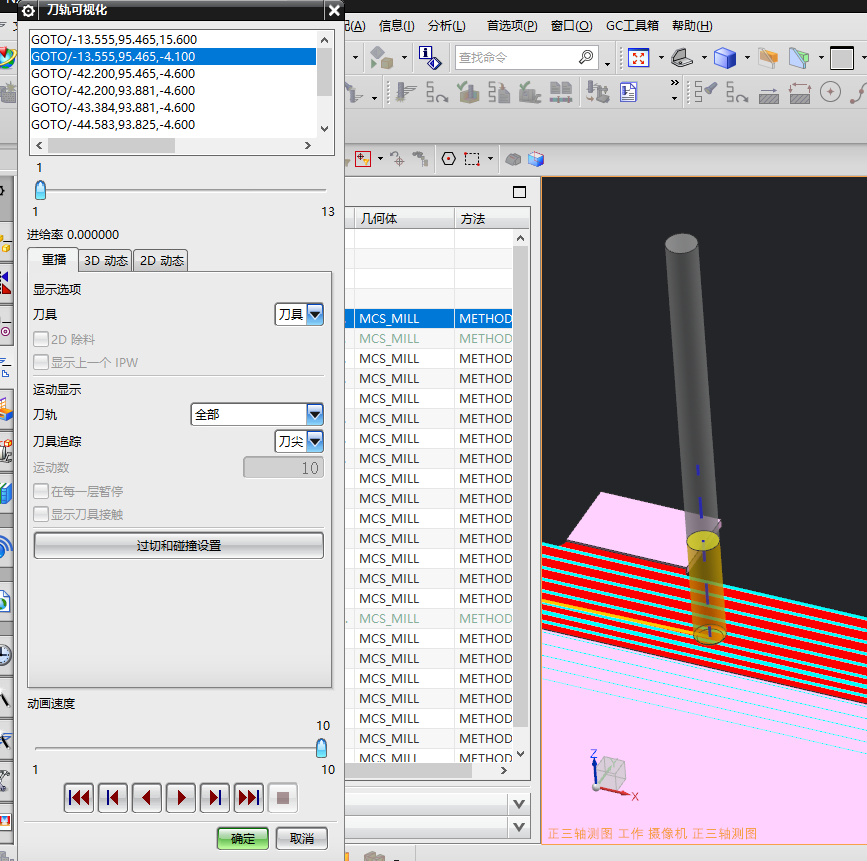Open dropdown arrow next to Fit view
This screenshot has height=861, width=867.
point(661,58)
